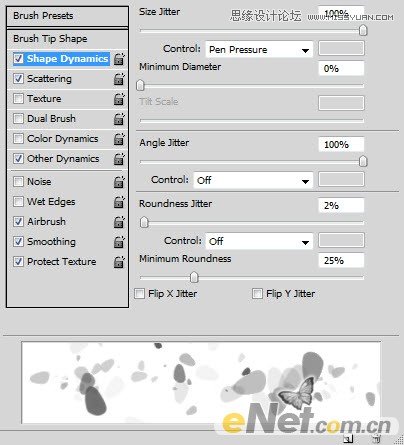Click lock icon next to Color Dynamics

pos(119,139)
